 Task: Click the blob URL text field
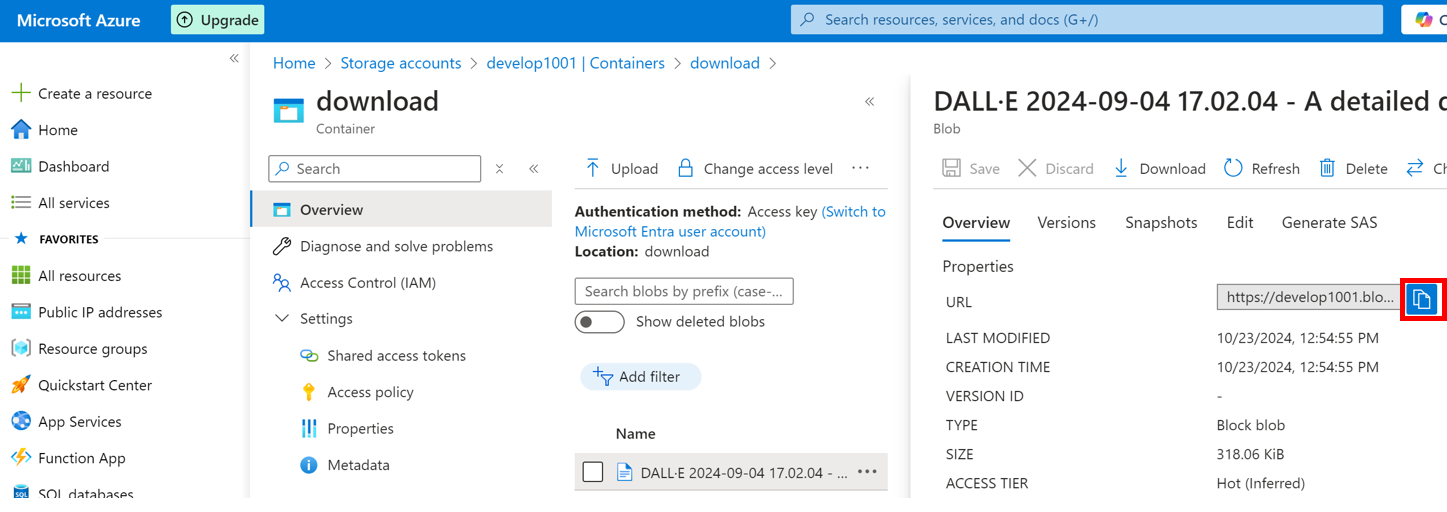click(x=1310, y=297)
